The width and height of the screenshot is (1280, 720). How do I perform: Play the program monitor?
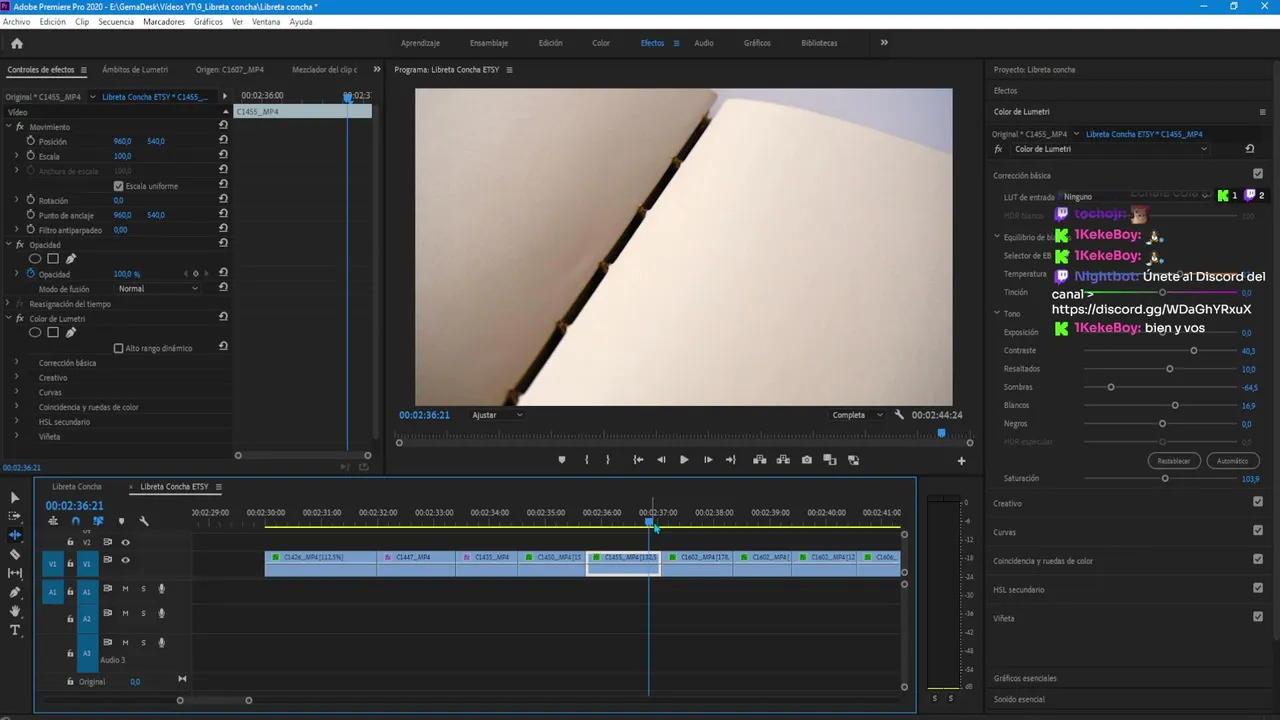pos(684,460)
